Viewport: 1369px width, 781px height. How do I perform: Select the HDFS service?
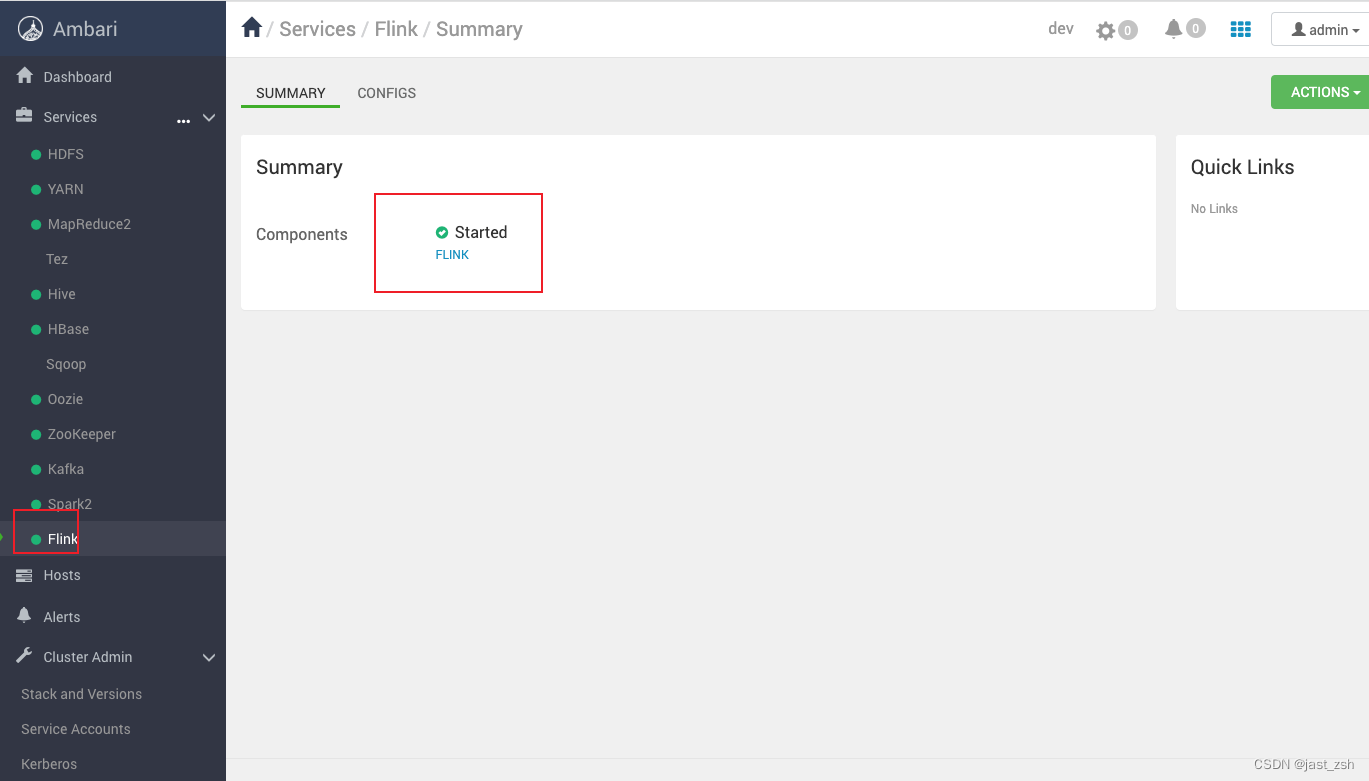(66, 154)
